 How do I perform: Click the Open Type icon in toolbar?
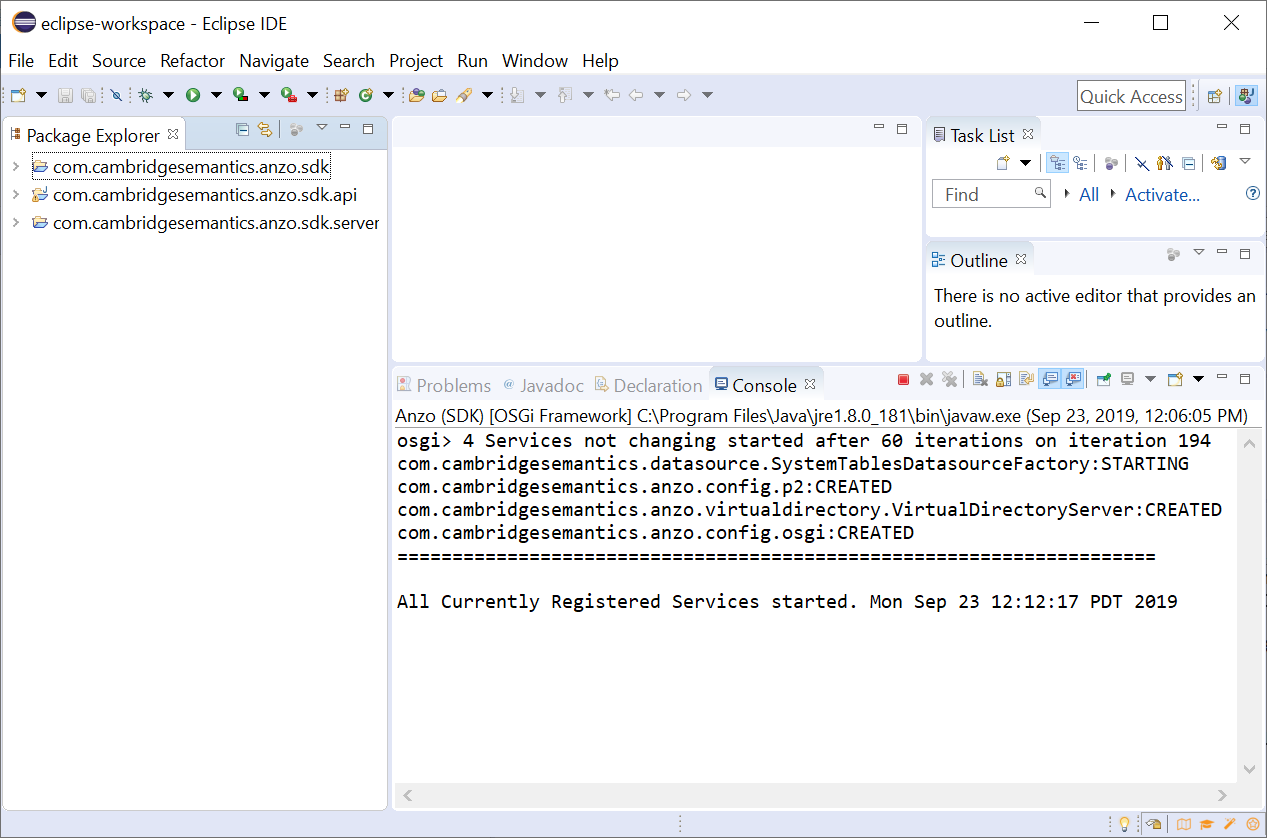point(416,95)
